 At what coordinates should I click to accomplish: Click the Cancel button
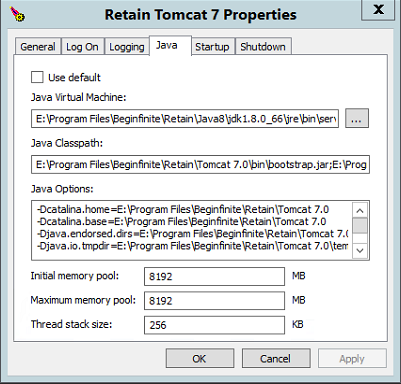tap(276, 358)
